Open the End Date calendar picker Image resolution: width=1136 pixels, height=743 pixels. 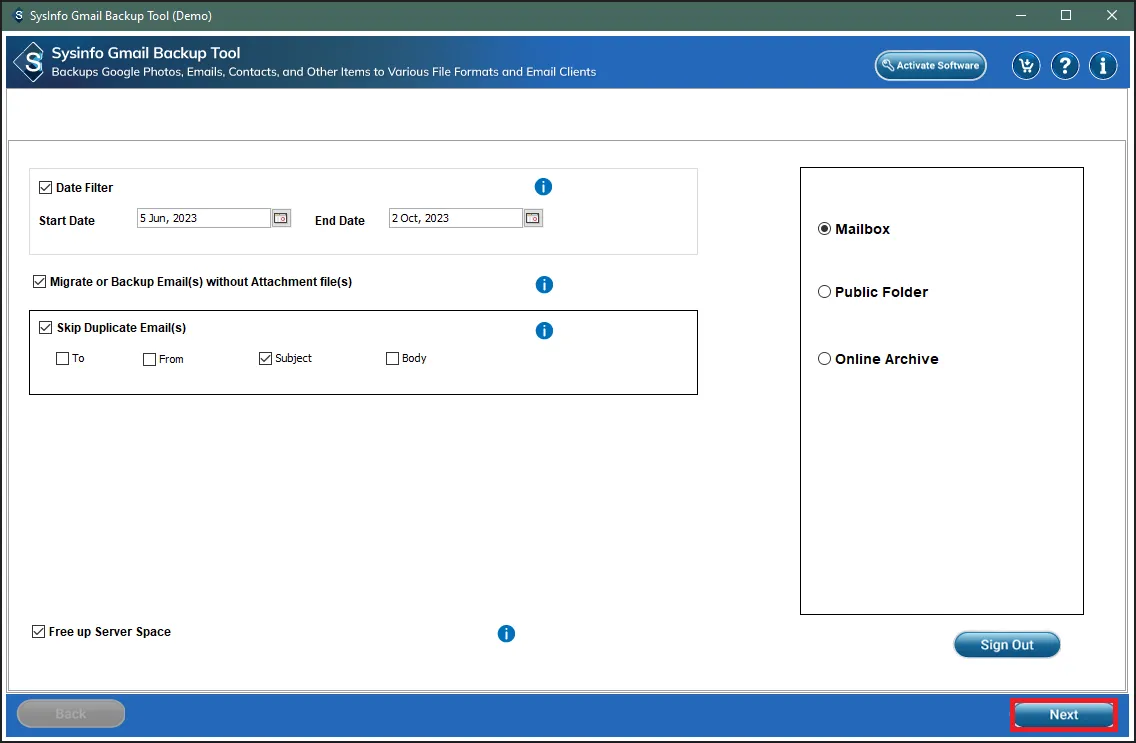pos(533,218)
